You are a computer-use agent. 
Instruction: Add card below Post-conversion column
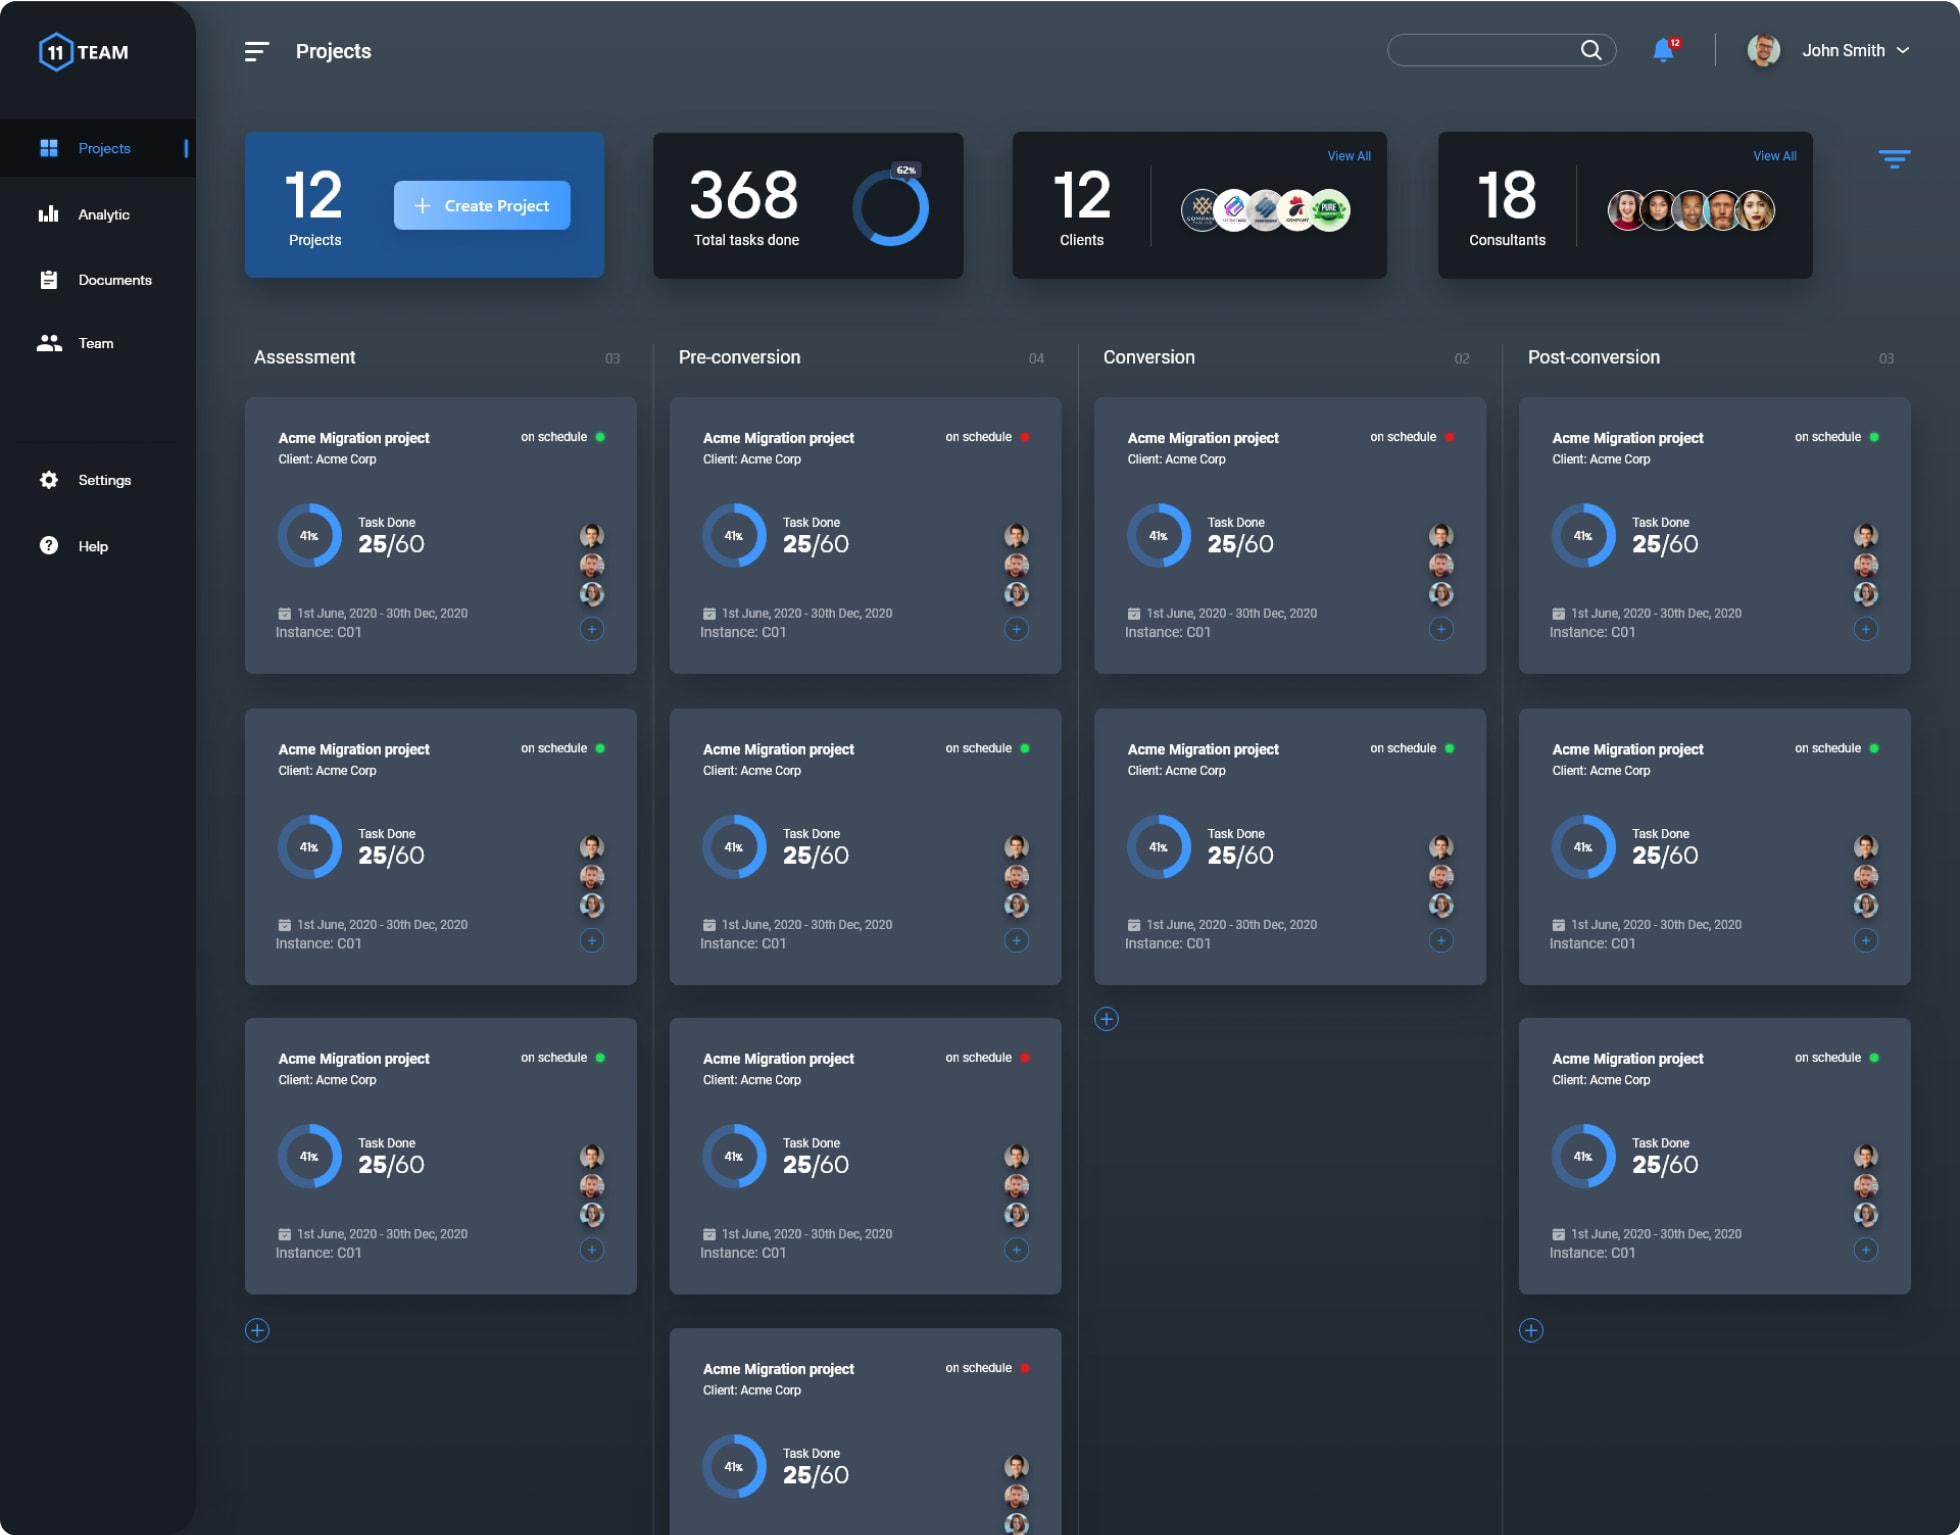point(1531,1330)
